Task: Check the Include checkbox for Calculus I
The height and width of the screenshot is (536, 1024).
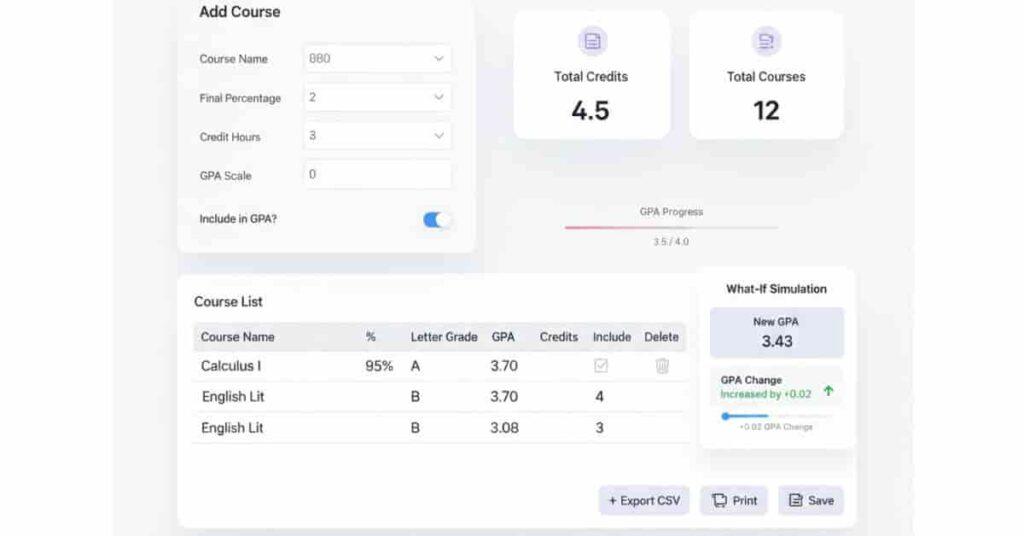Action: (x=601, y=366)
